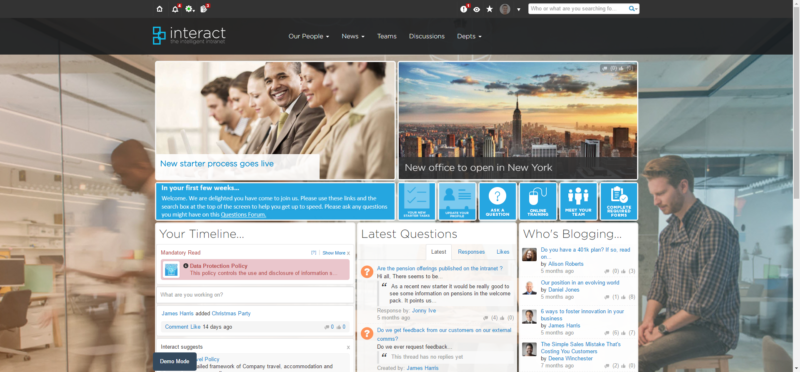Open the documents clipboard icon with badge

[x=204, y=9]
